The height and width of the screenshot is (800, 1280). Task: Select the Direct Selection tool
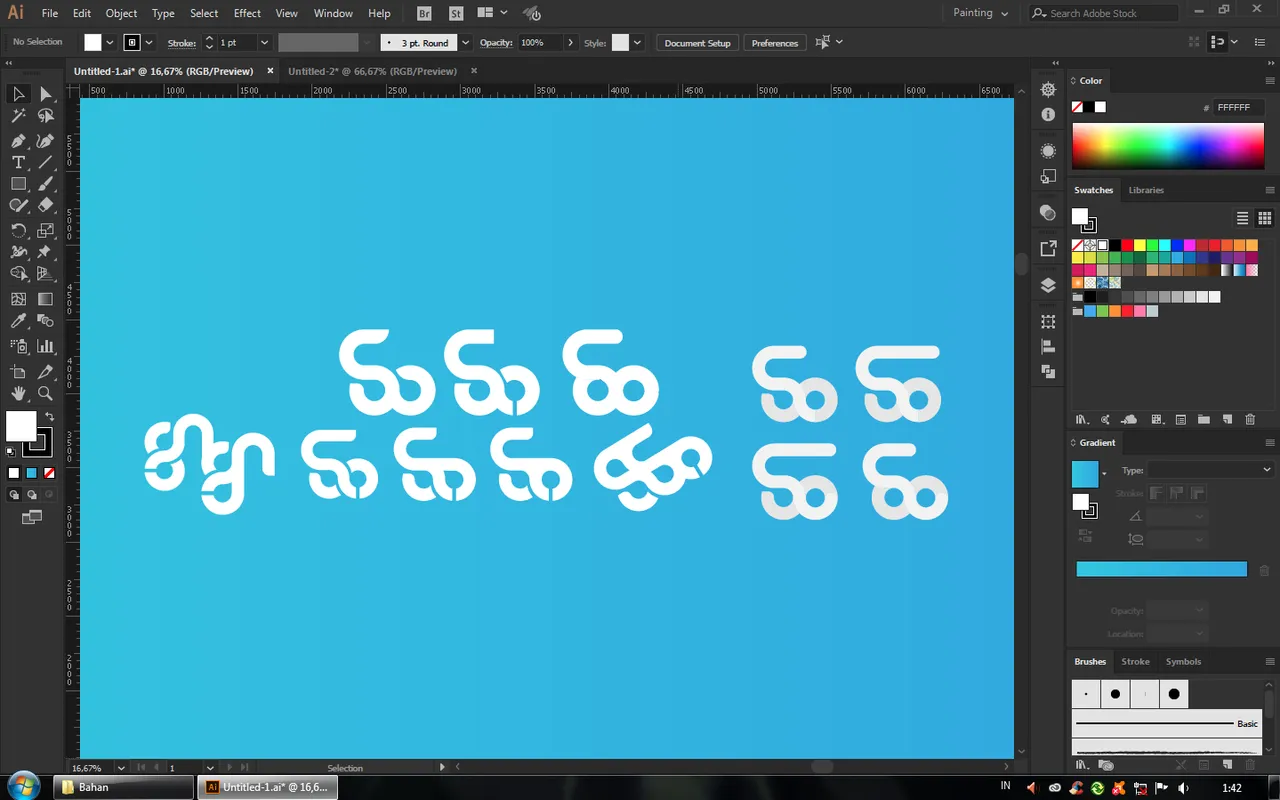point(45,94)
